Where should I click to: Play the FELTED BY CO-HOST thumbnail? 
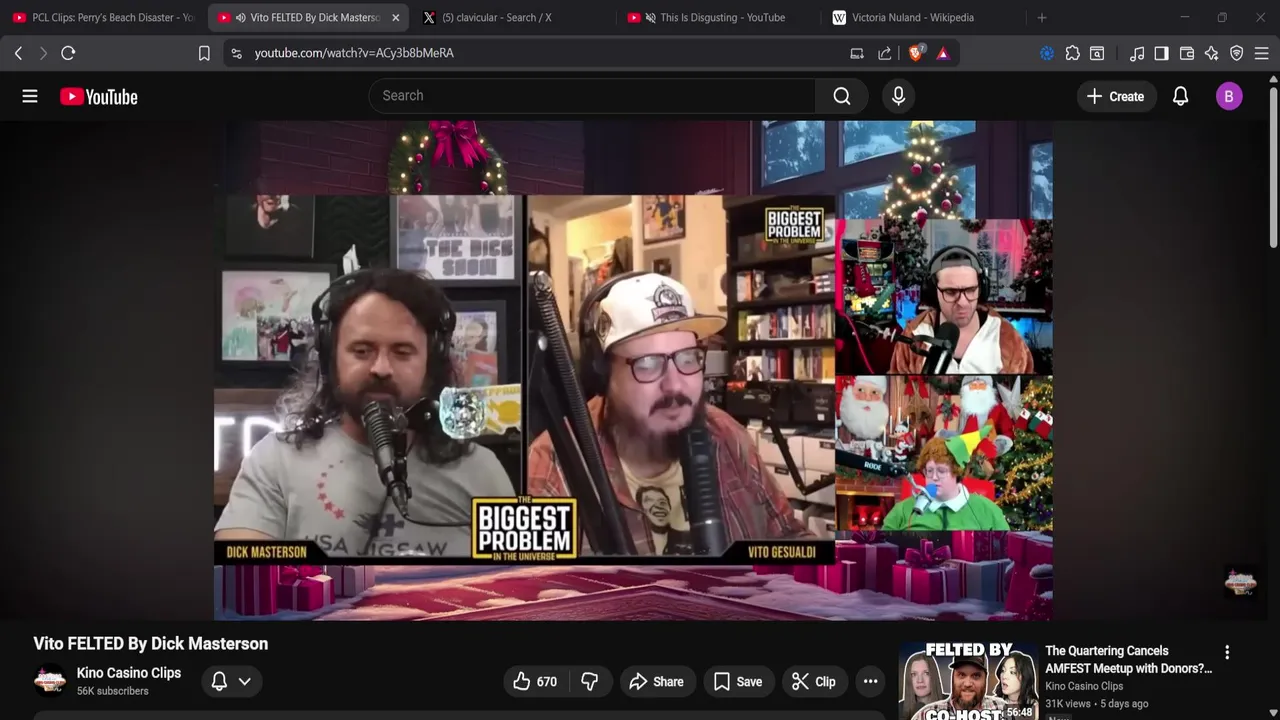(x=968, y=682)
